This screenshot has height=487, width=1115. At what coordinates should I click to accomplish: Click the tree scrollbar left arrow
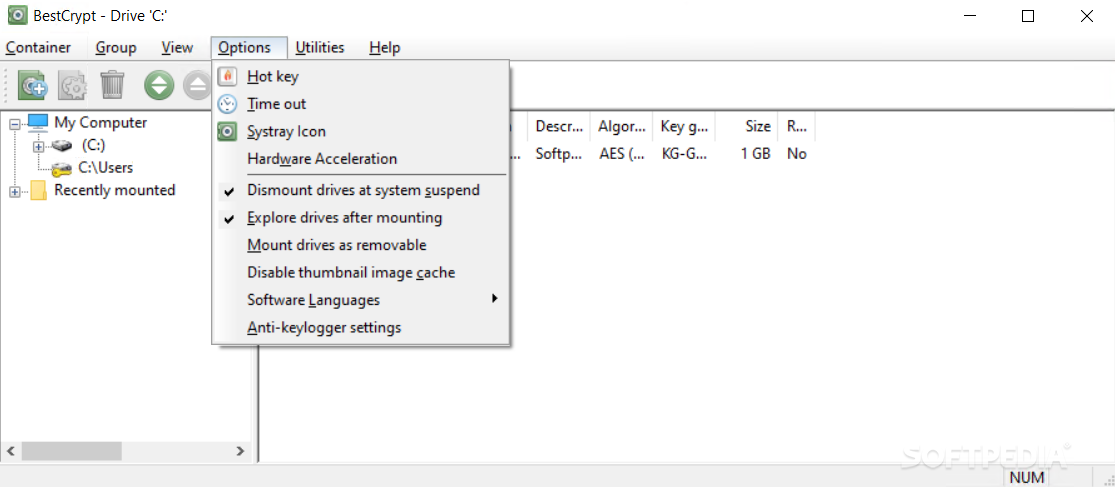point(11,451)
